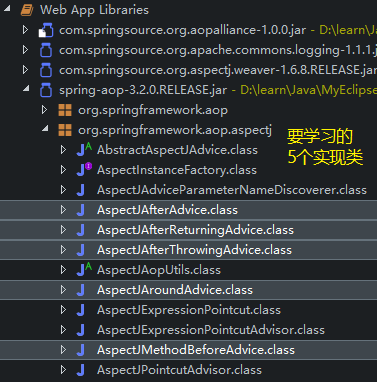Screen dimensions: 377x382
Task: Select AspectJMethodBeforeAdvice.class
Action: tap(196, 350)
